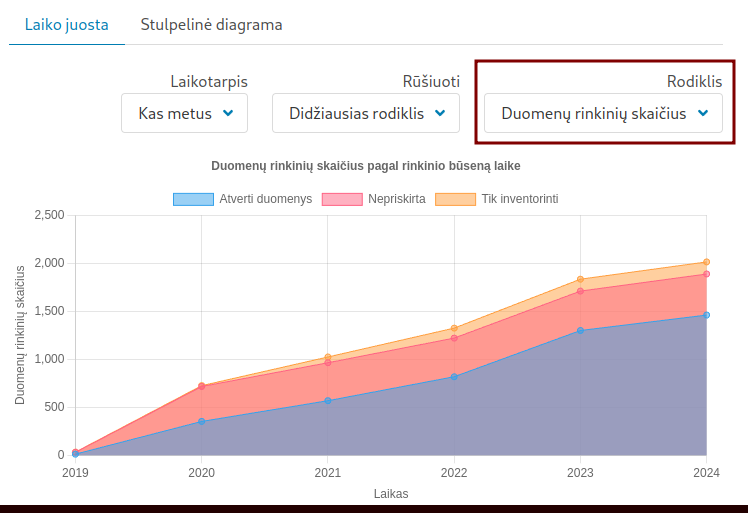748x513 pixels.
Task: Select the orange Tik inventorinti point at 2023
Action: [581, 280]
